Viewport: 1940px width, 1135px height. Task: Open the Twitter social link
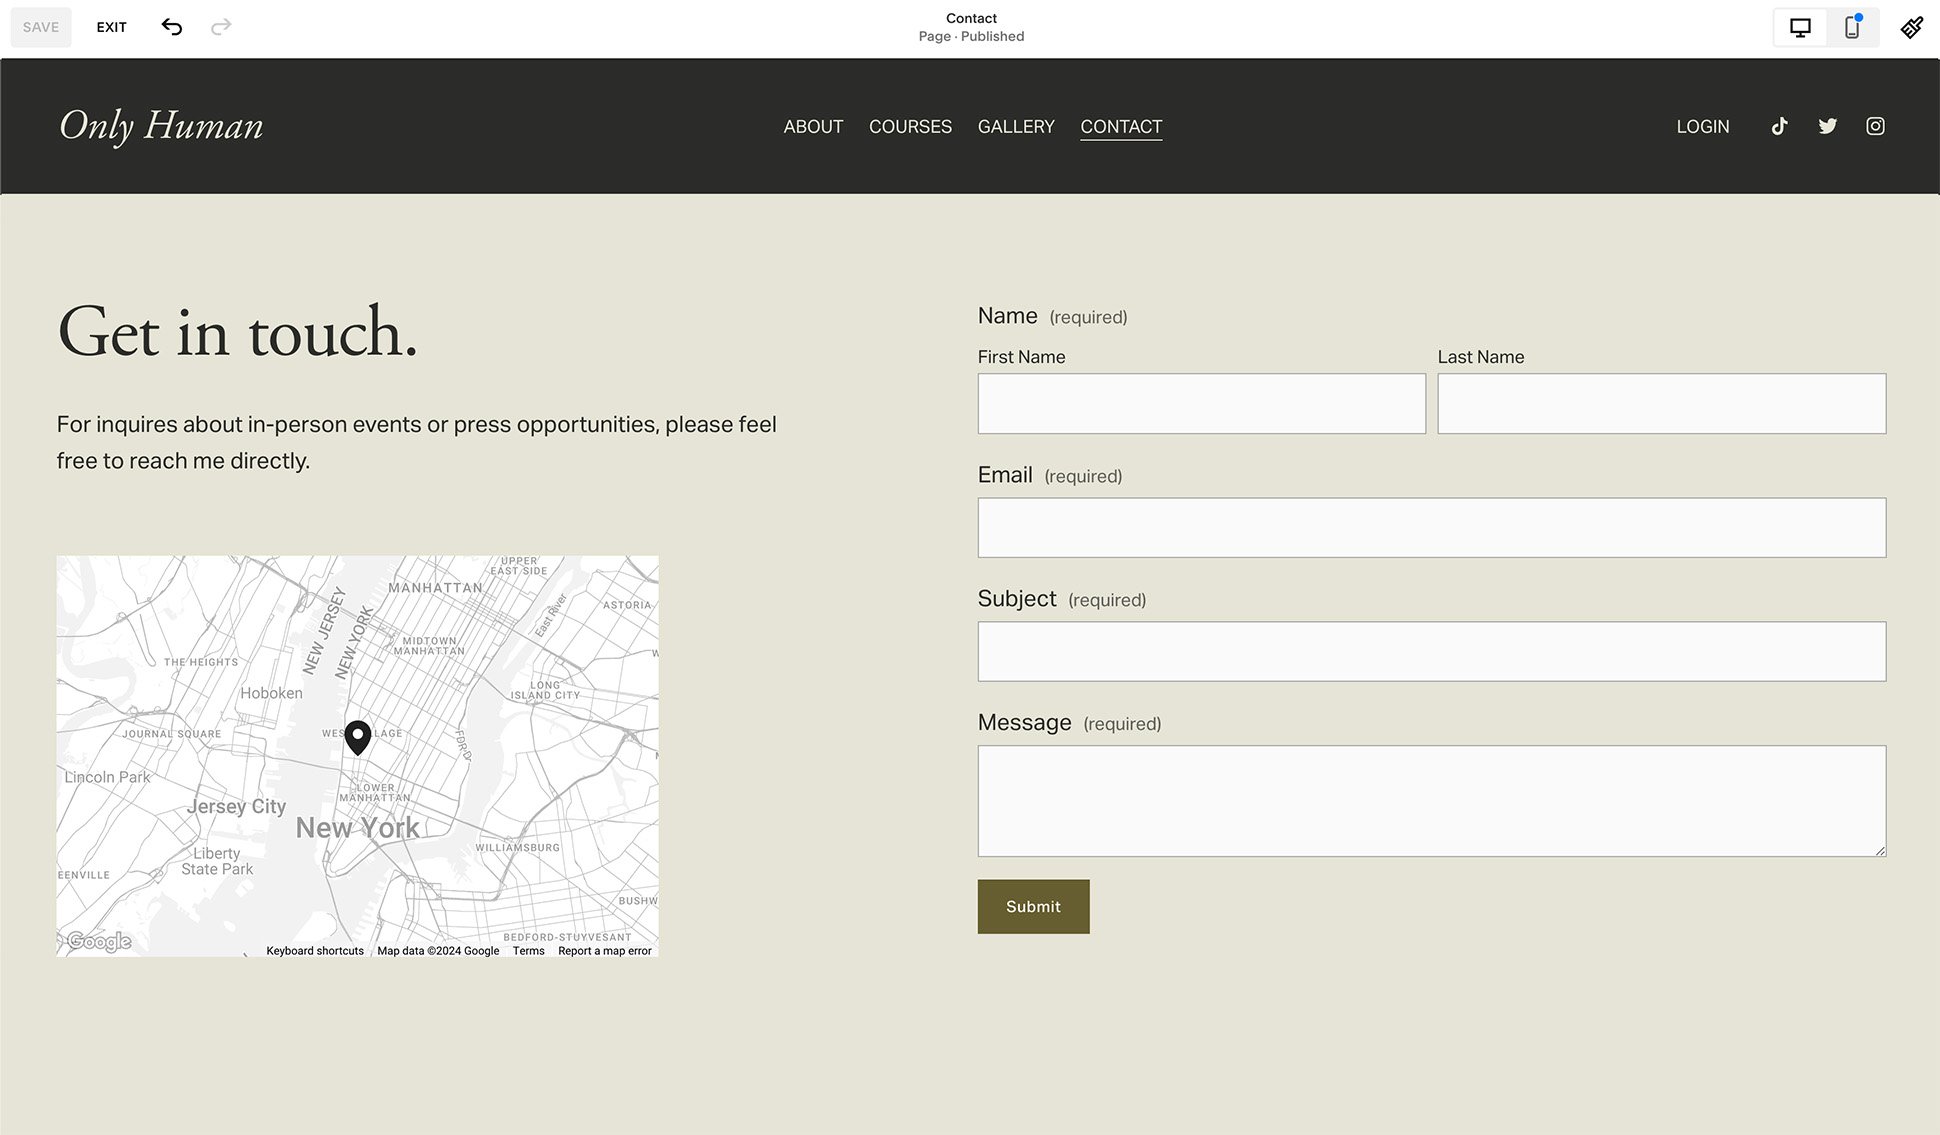click(x=1827, y=126)
